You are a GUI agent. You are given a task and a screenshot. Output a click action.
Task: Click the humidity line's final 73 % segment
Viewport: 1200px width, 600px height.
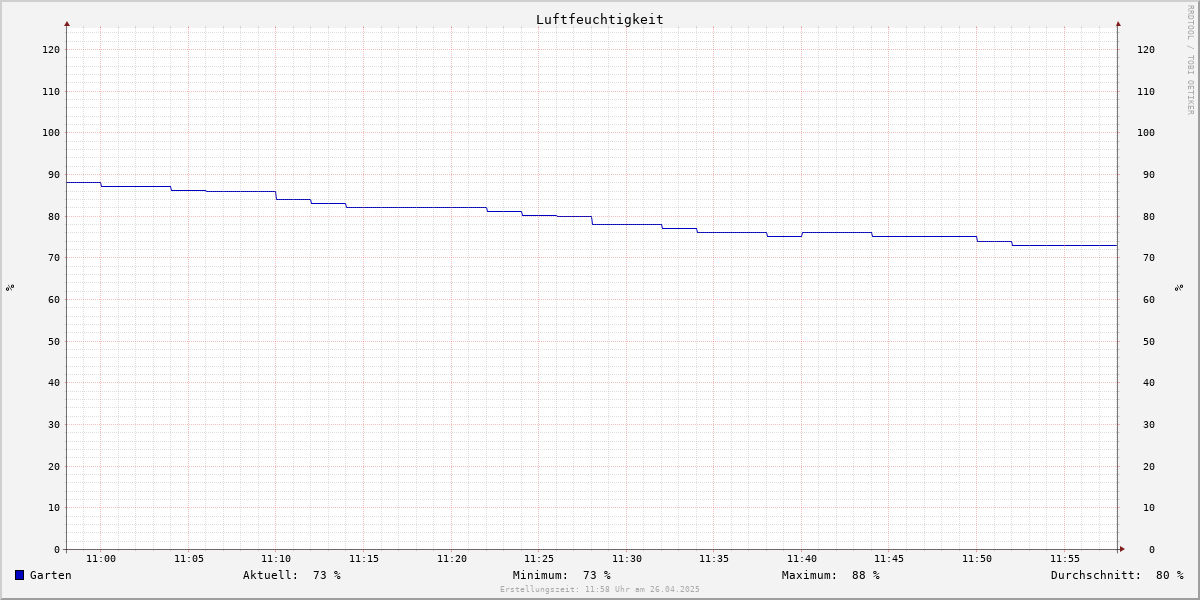pos(1064,245)
